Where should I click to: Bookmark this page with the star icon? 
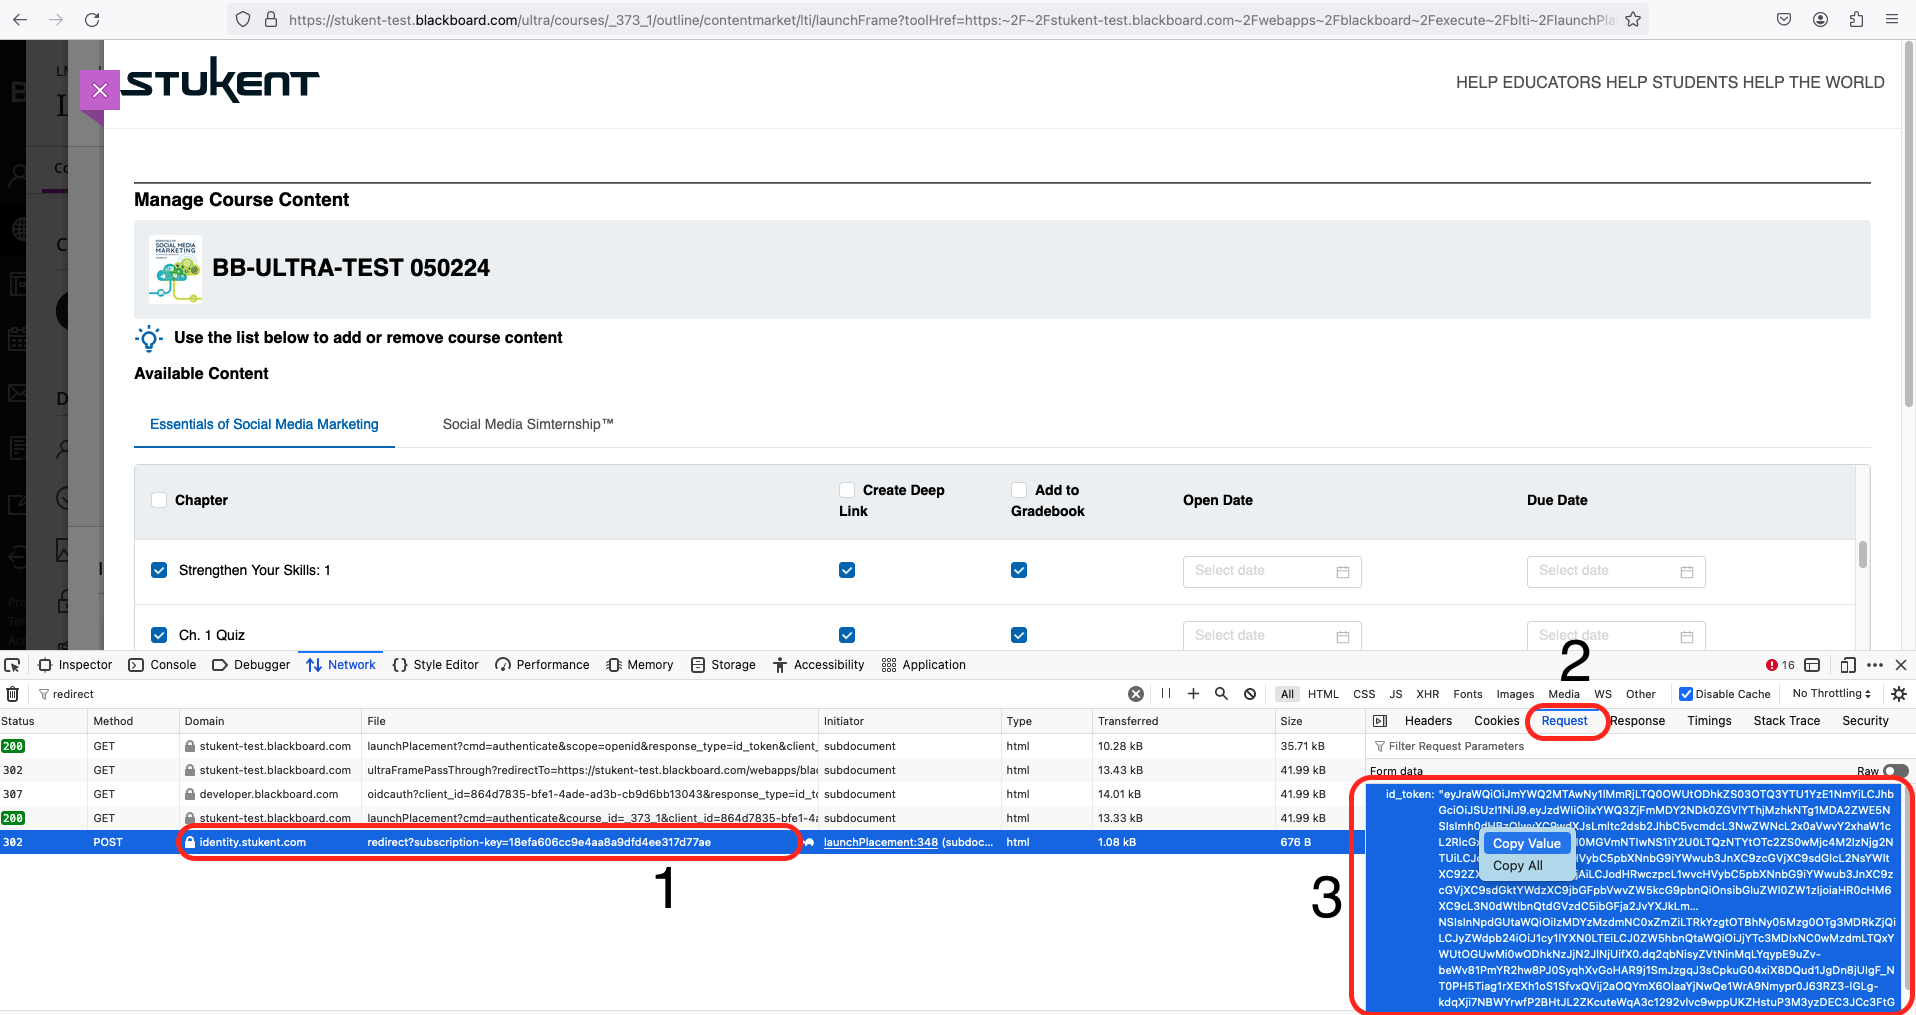pos(1633,19)
